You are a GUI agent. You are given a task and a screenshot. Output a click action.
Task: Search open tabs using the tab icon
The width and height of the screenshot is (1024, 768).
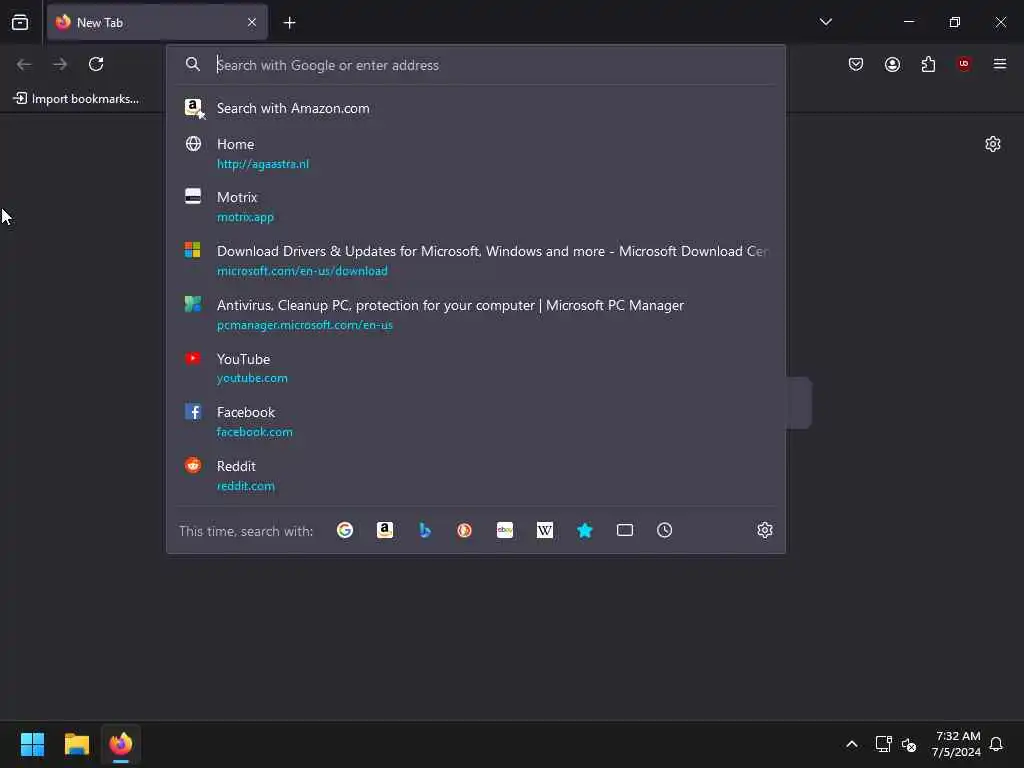click(x=624, y=530)
